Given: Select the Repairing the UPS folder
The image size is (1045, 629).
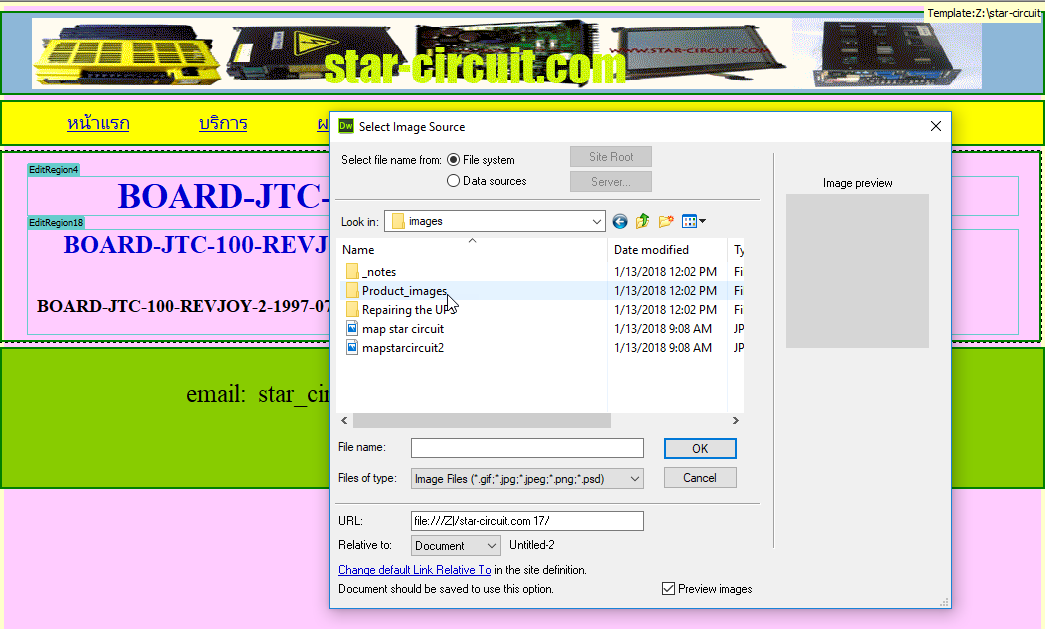Looking at the screenshot, I should (x=400, y=310).
